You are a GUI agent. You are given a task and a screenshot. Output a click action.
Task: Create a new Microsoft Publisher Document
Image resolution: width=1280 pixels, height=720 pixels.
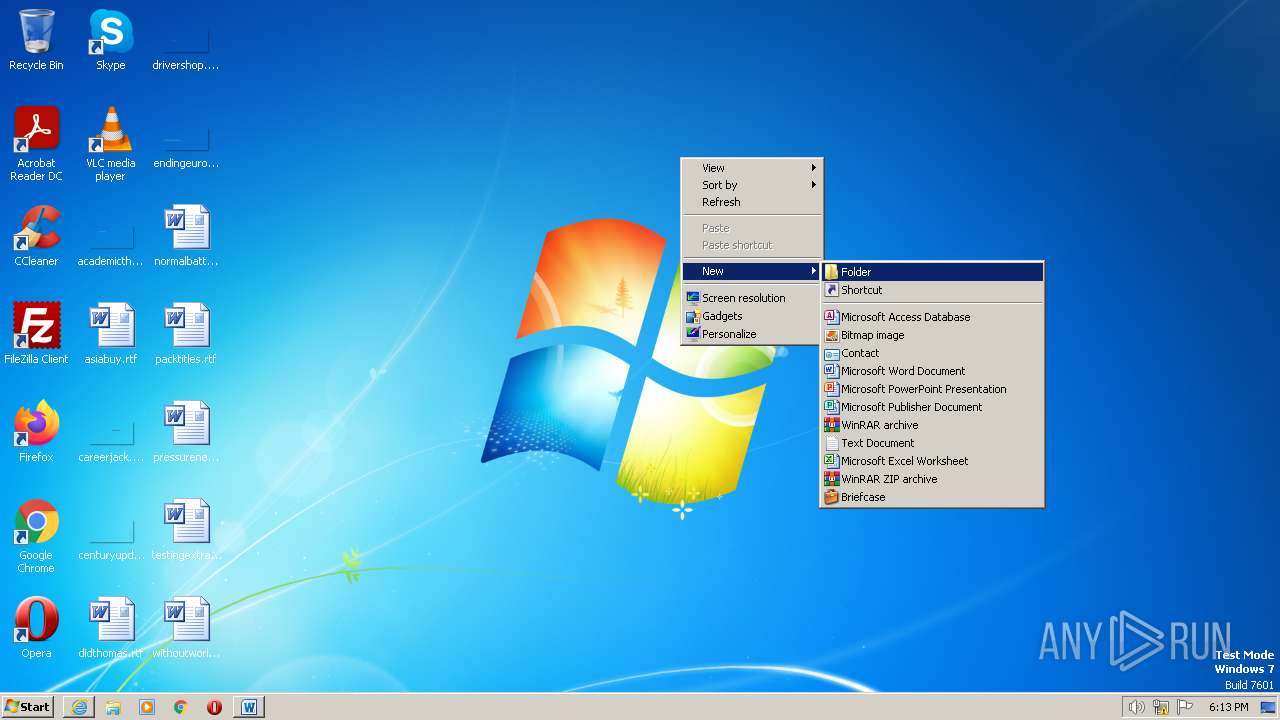tap(933, 407)
